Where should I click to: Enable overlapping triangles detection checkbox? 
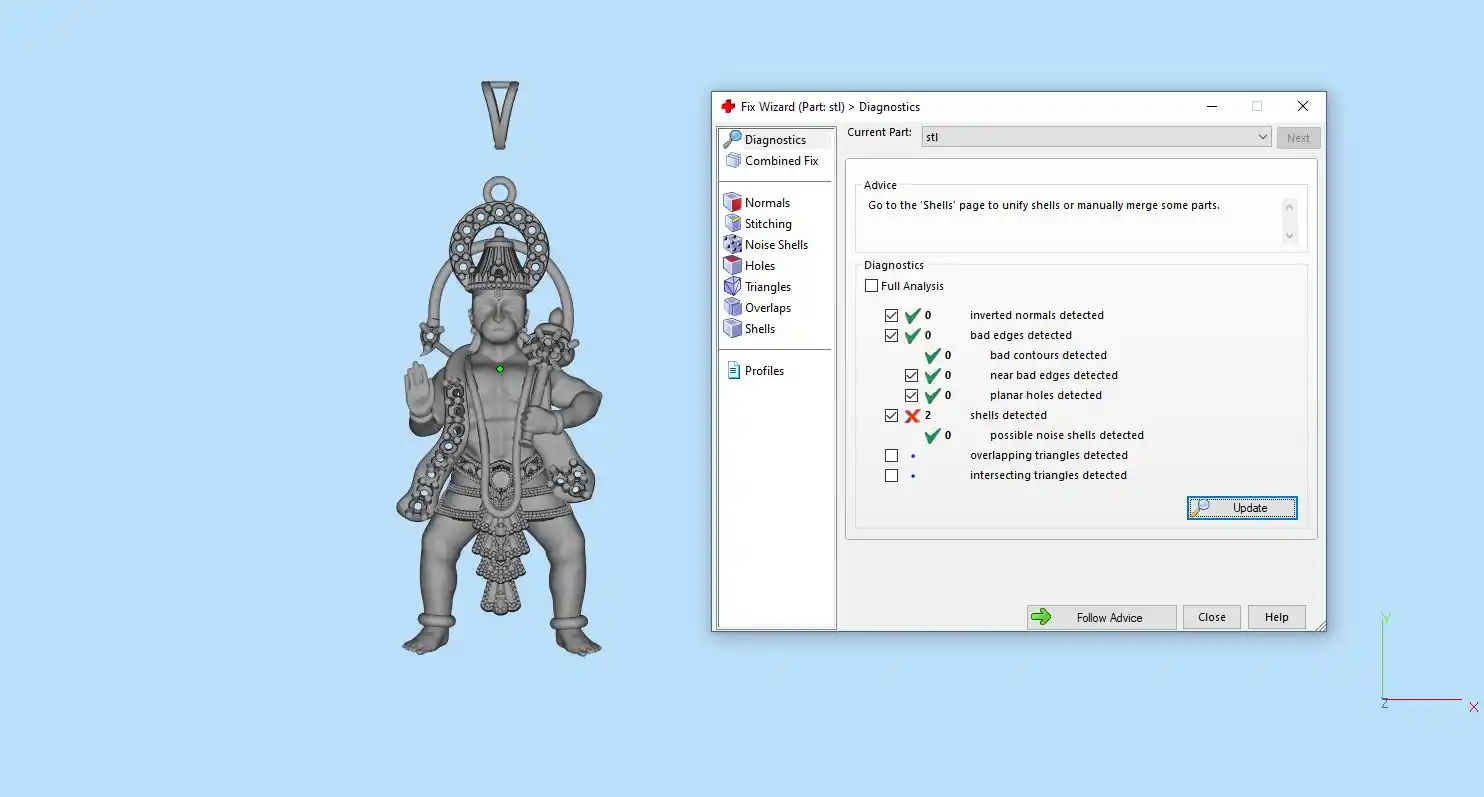(x=892, y=456)
